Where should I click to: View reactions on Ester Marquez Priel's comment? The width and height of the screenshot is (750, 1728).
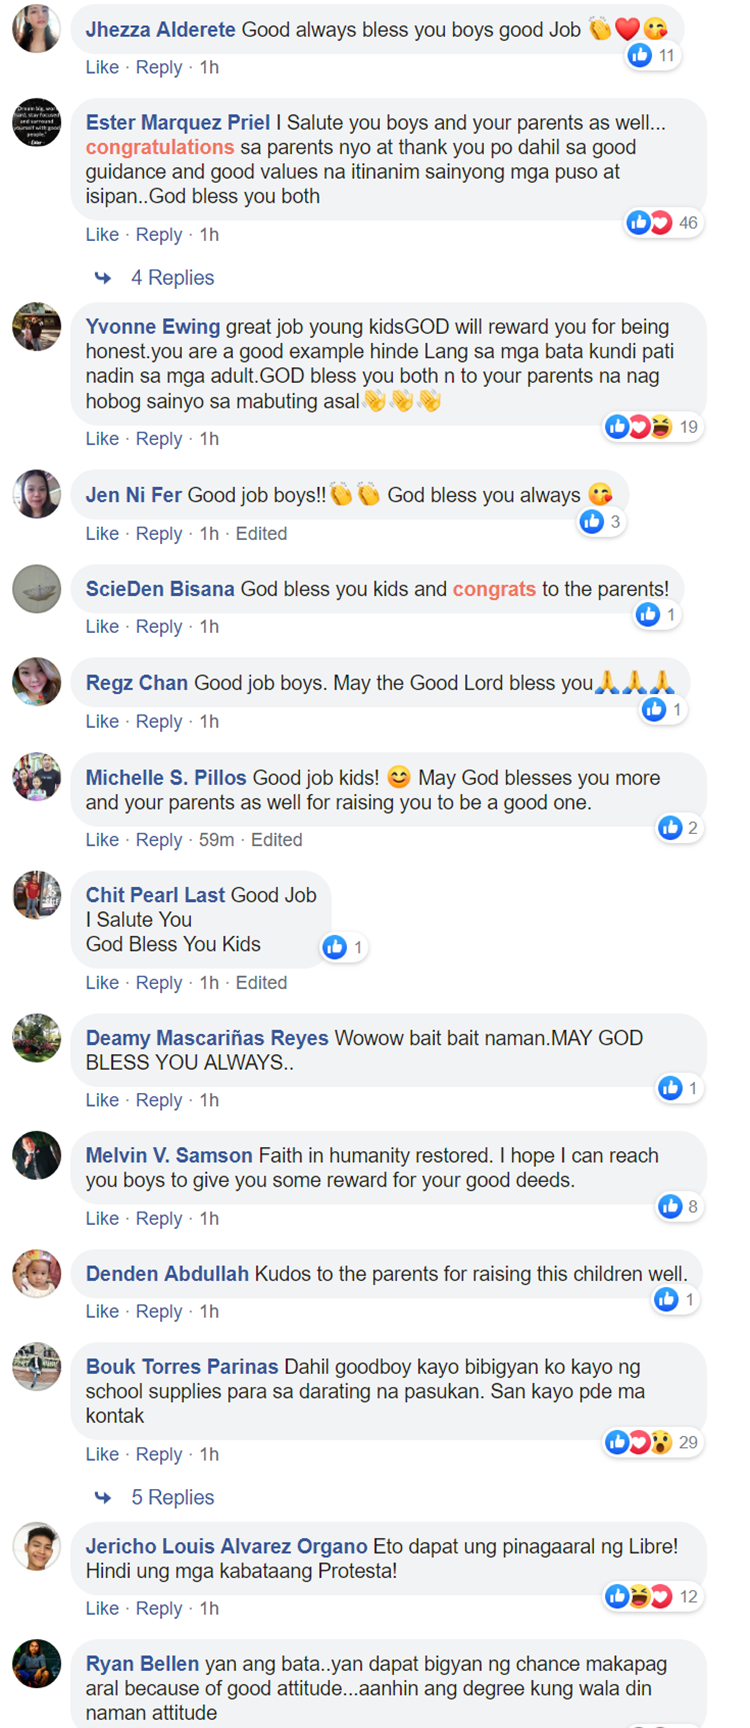tap(664, 223)
